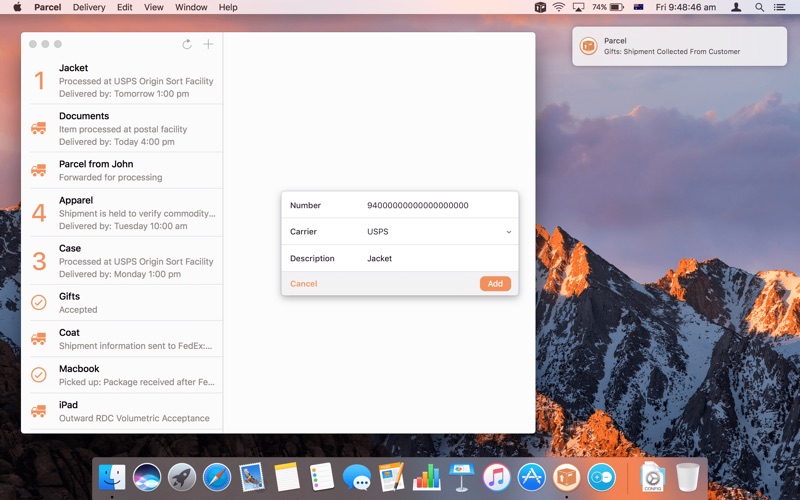Open Messages in the Dock

pyautogui.click(x=357, y=478)
